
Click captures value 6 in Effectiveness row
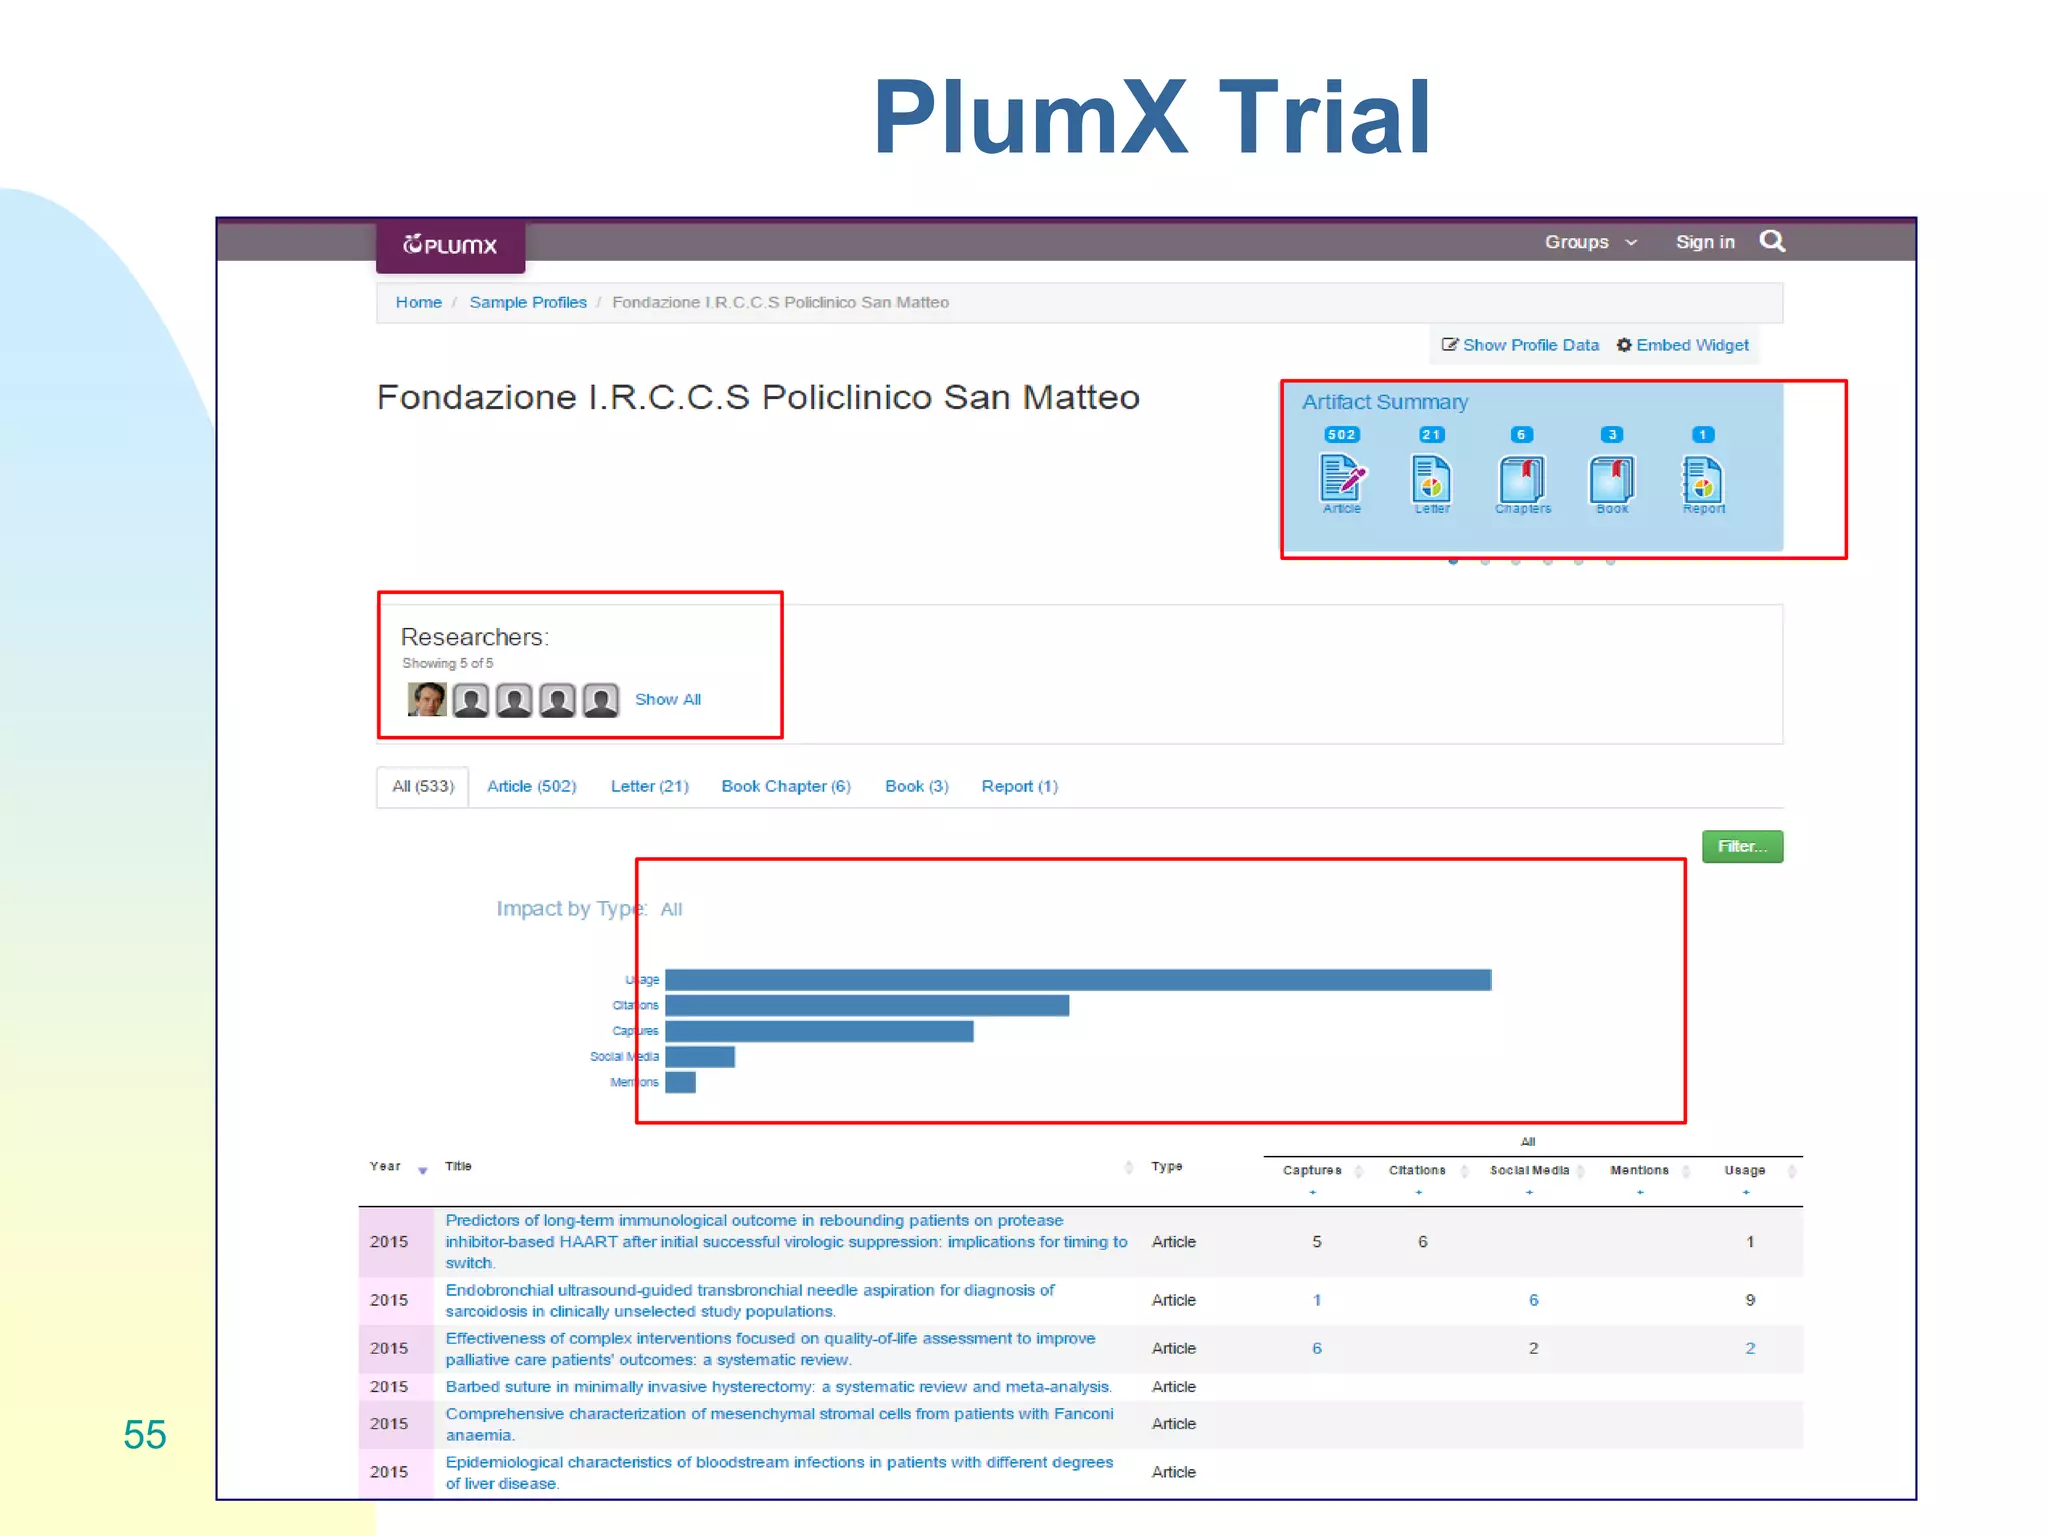(1317, 1348)
